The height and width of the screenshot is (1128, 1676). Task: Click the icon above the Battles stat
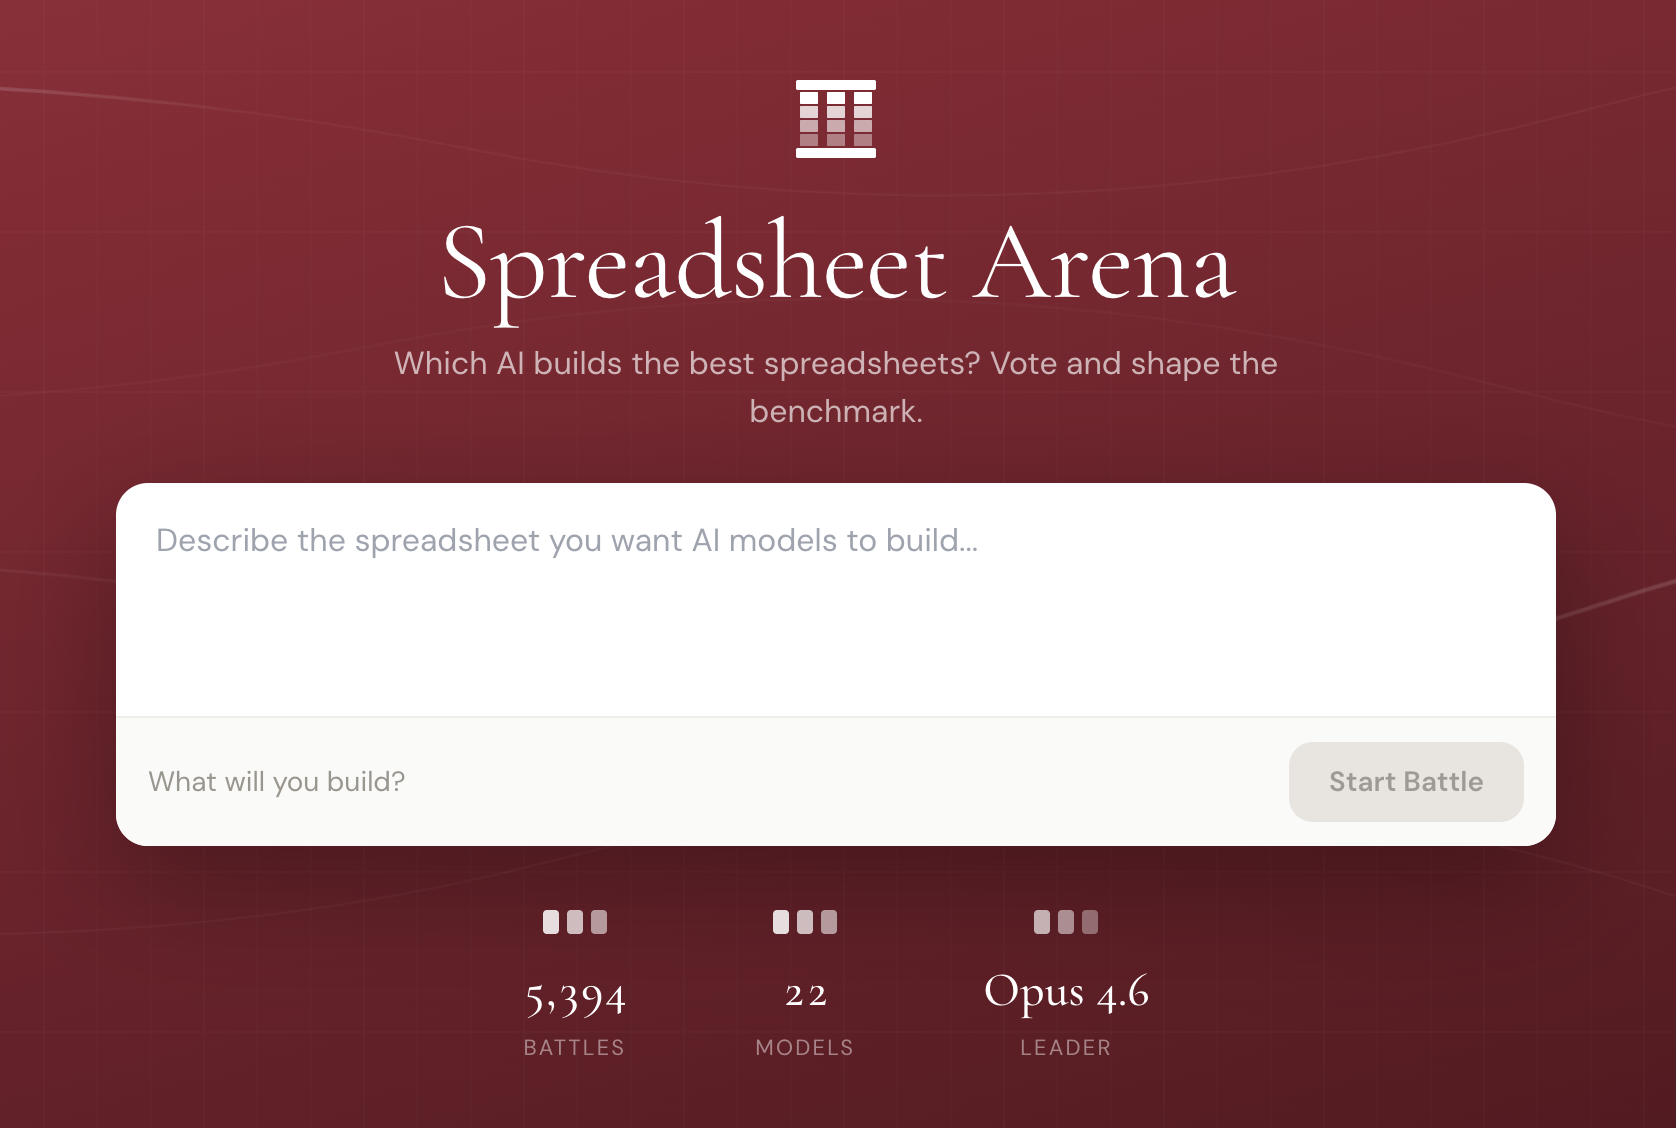tap(575, 922)
